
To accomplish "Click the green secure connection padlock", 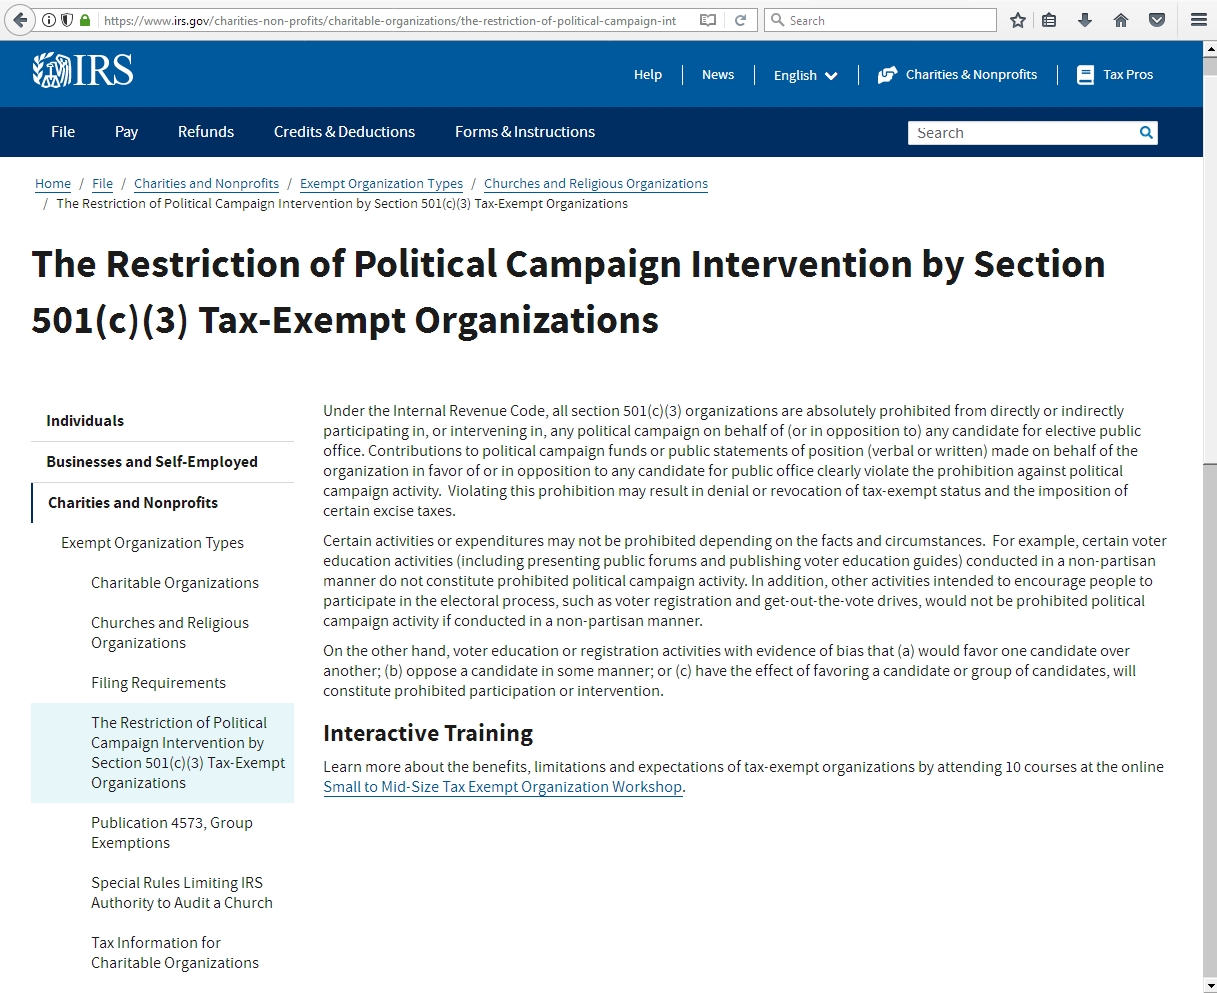I will point(85,20).
